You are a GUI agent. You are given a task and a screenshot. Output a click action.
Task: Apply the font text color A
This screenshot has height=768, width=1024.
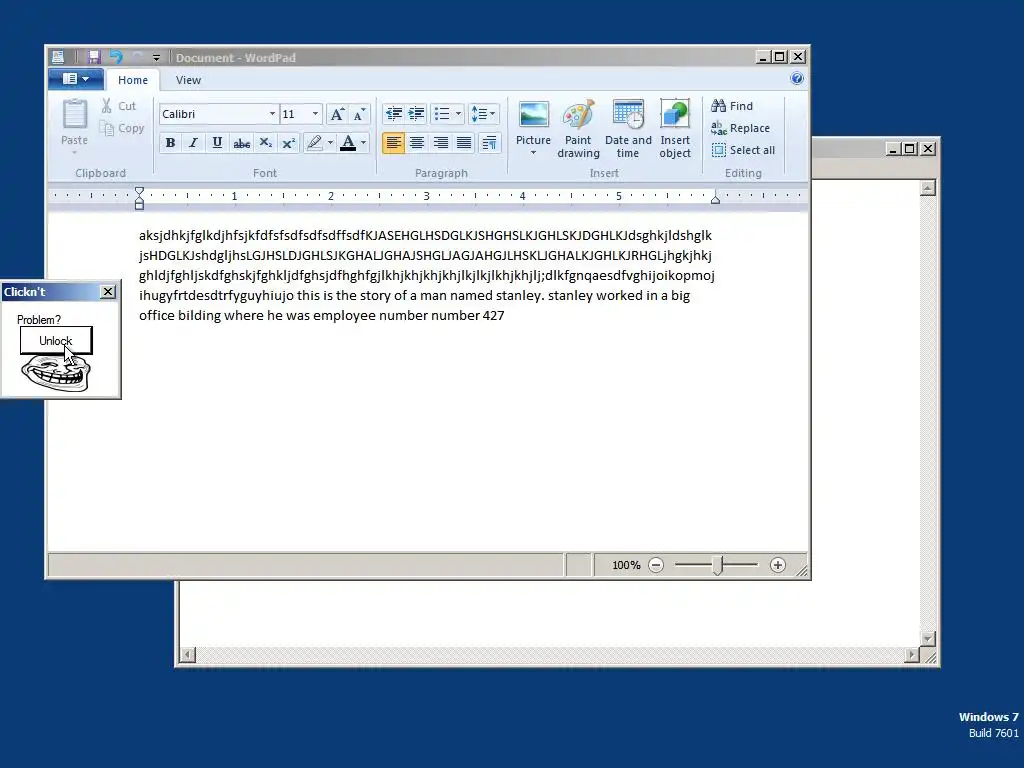coord(348,142)
